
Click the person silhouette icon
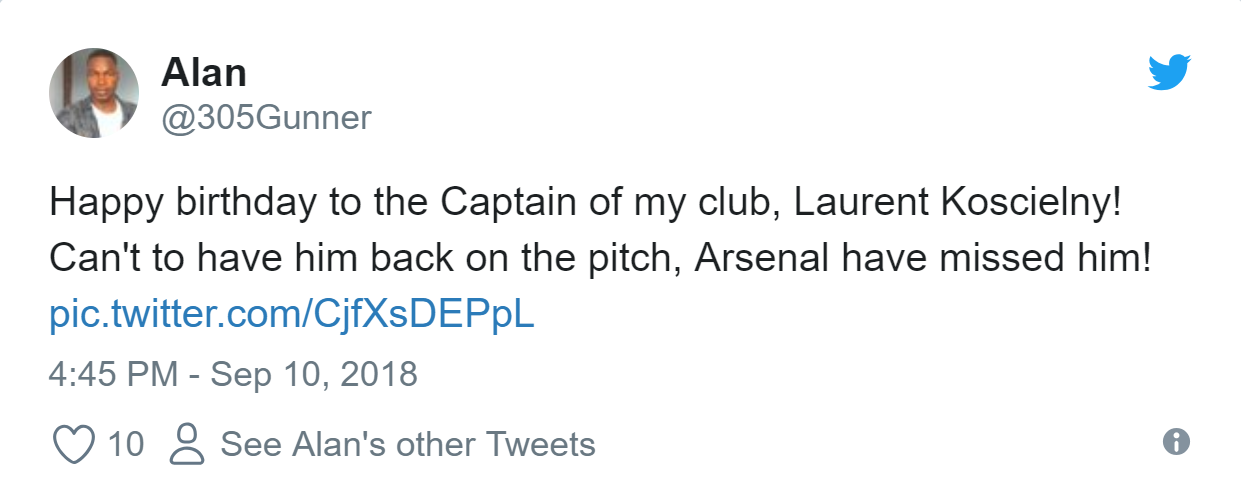pos(187,443)
